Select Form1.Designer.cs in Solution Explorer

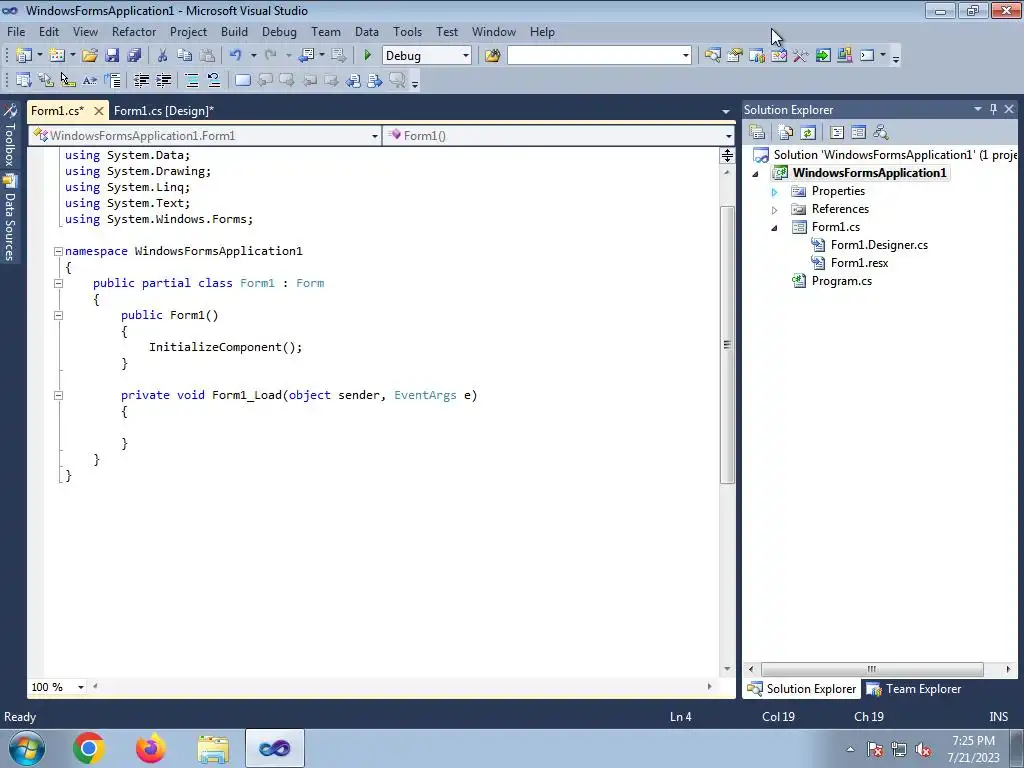tap(879, 245)
